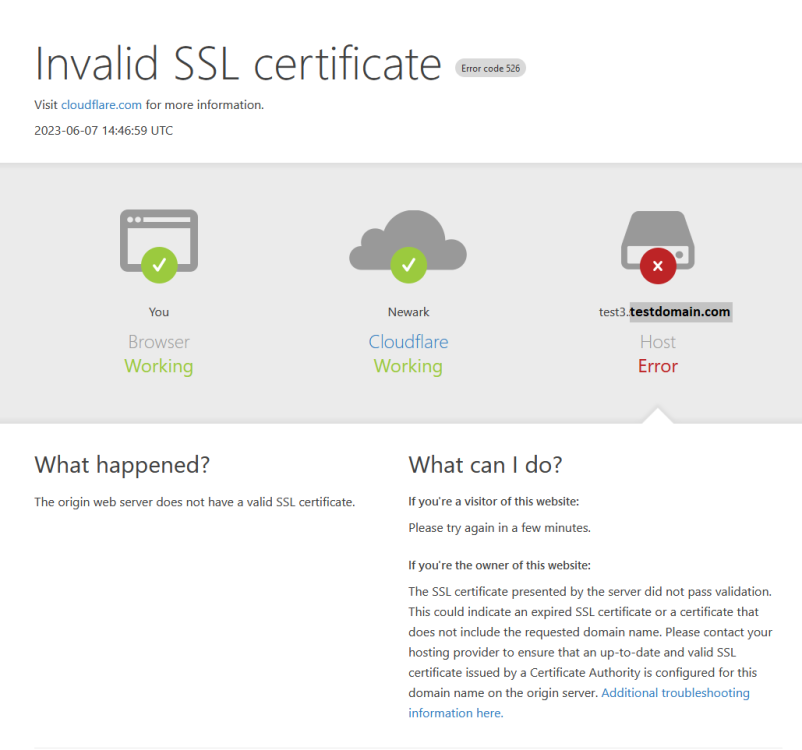Click the host server drive icon
The width and height of the screenshot is (802, 750).
pos(658,238)
